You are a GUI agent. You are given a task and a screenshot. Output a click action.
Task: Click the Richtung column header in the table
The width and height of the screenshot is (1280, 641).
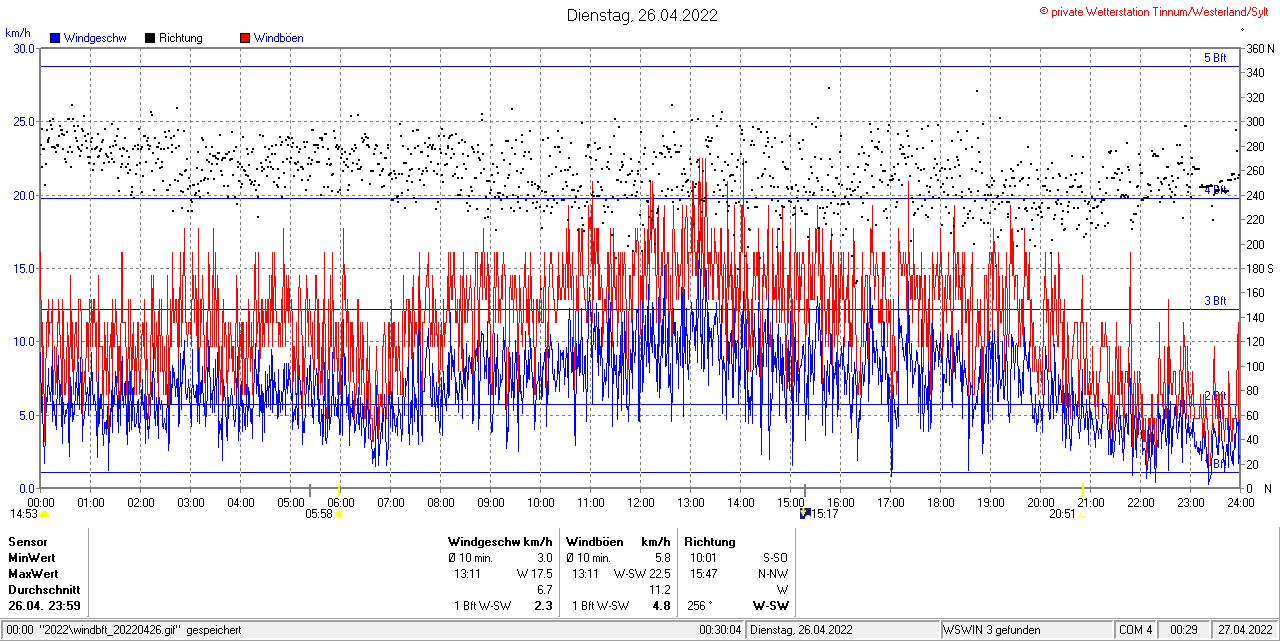[710, 541]
